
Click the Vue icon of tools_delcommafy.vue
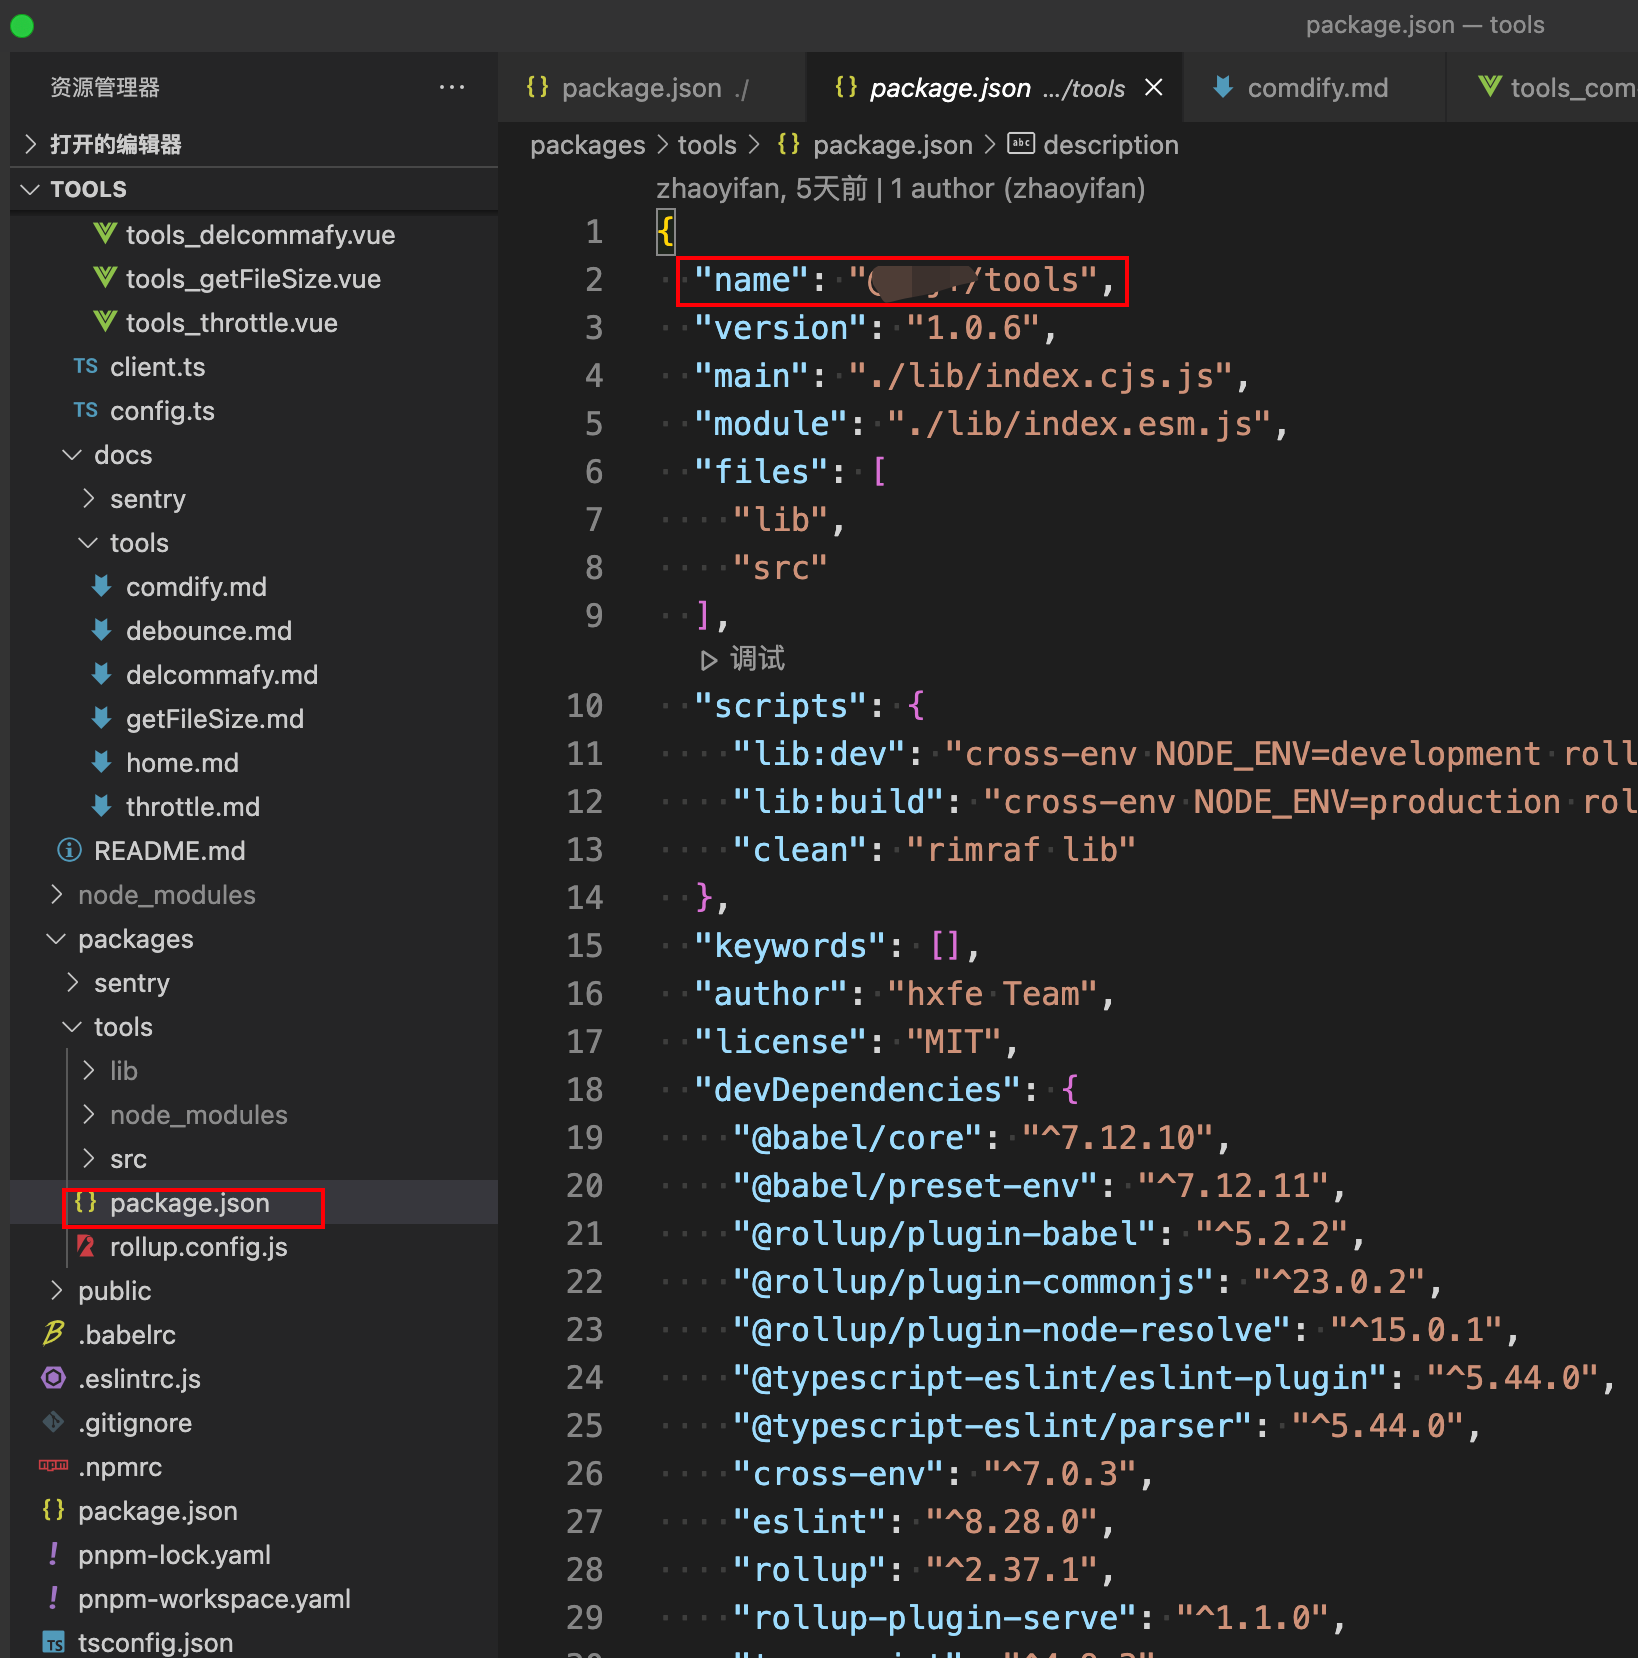point(104,234)
